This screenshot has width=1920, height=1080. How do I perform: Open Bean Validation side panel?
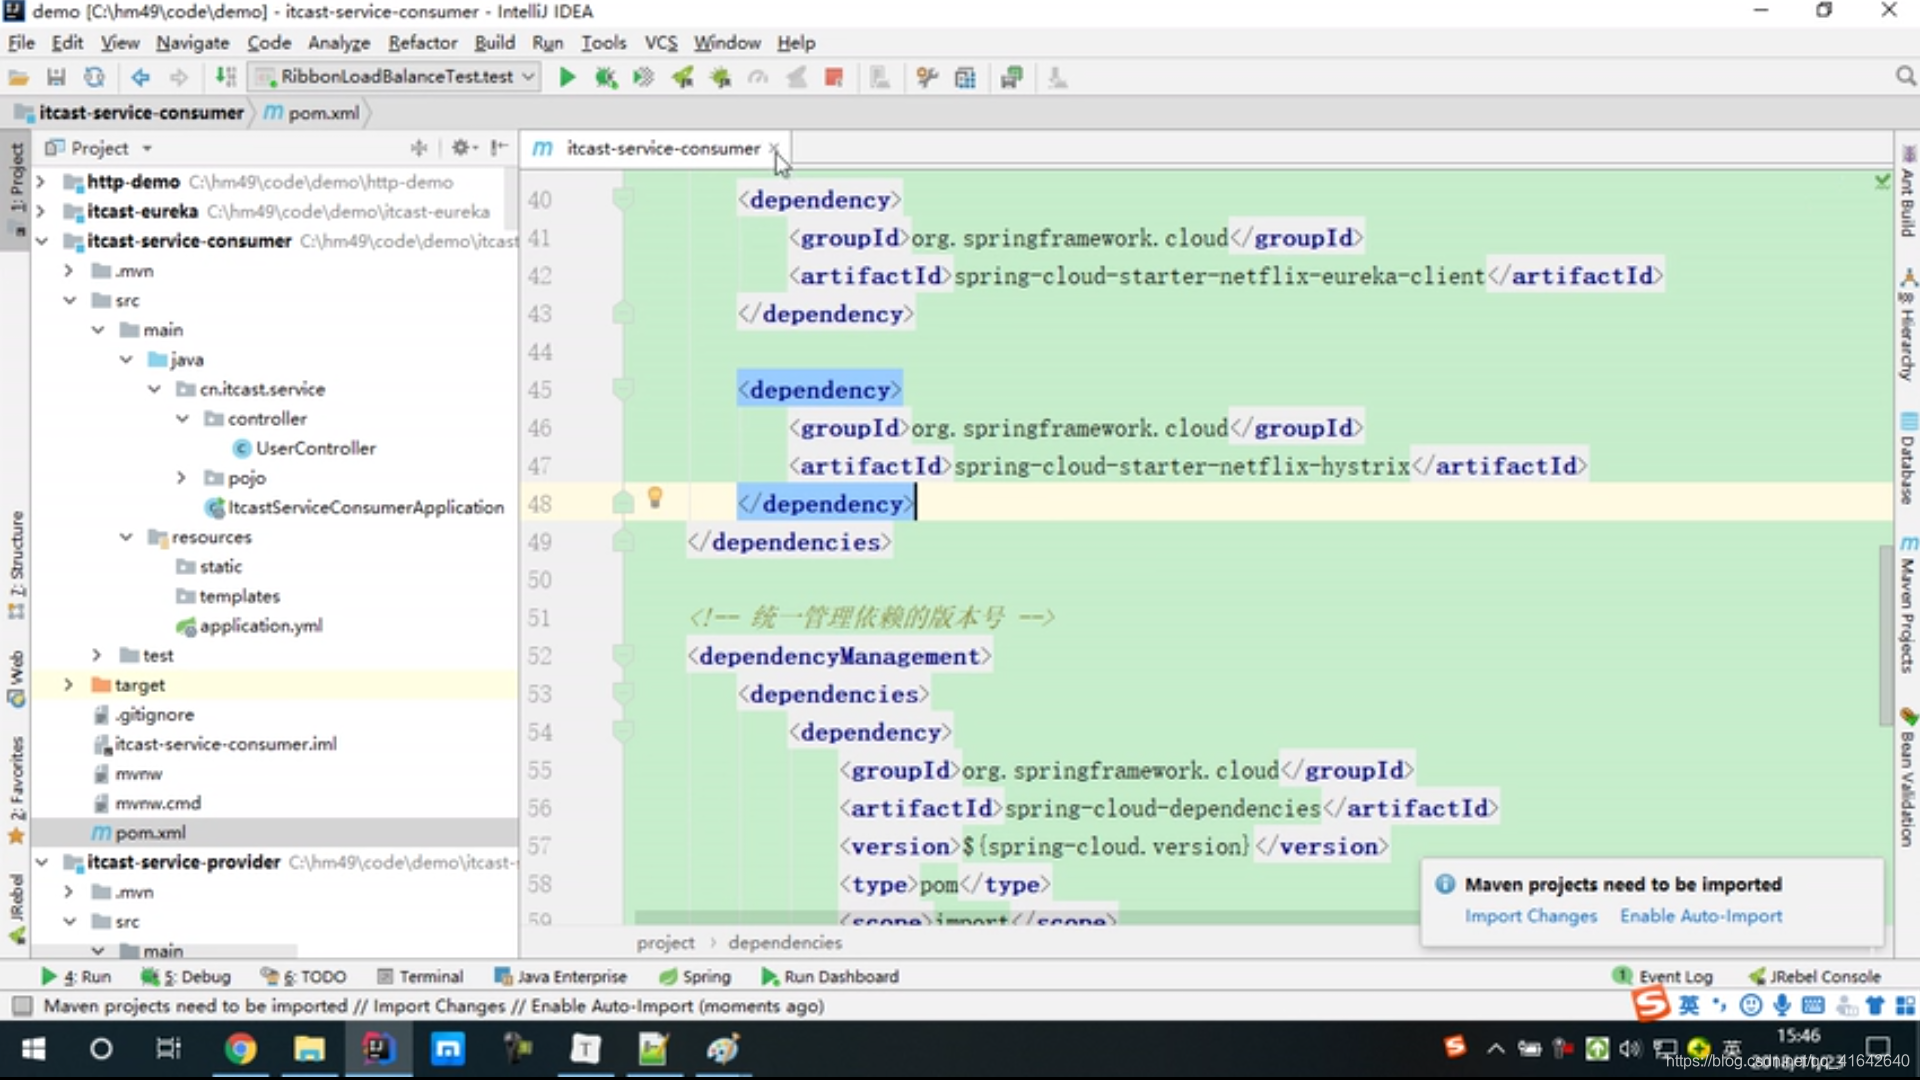coord(1908,777)
